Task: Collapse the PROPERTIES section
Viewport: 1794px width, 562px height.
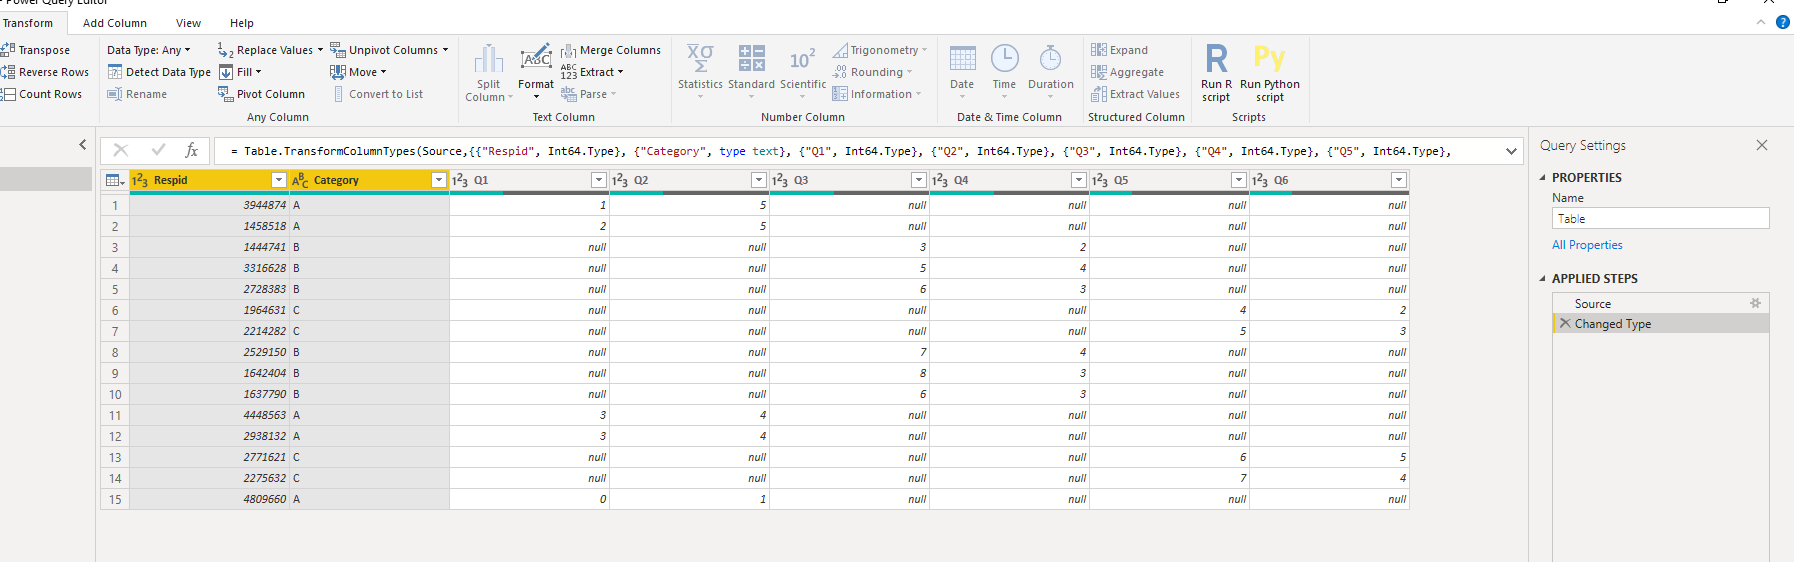Action: click(1542, 177)
